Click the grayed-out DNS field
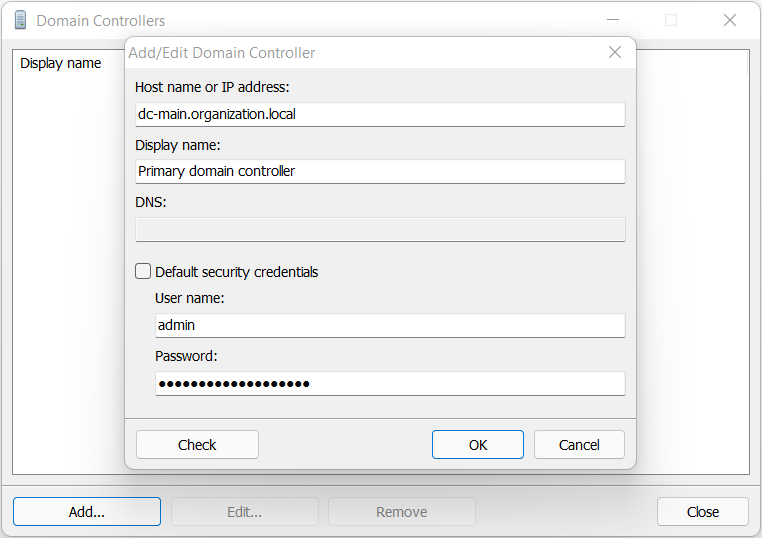Image resolution: width=762 pixels, height=538 pixels. point(380,229)
